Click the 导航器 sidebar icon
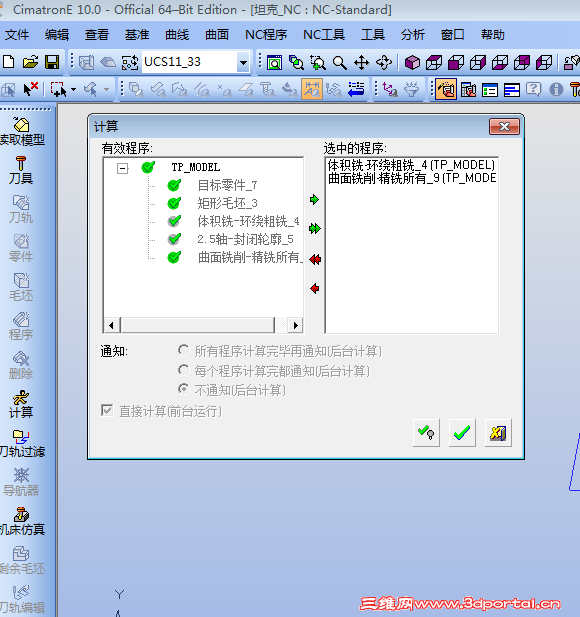This screenshot has width=580, height=617. pyautogui.click(x=21, y=482)
